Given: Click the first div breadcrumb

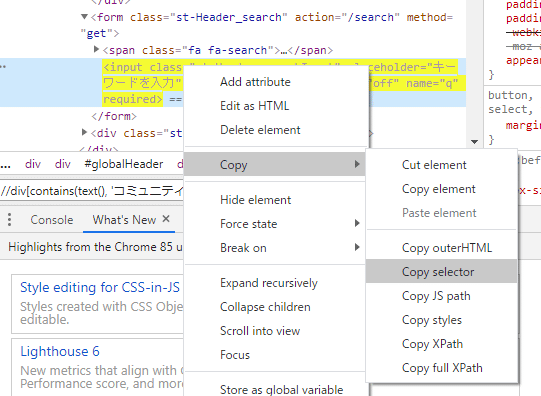Looking at the screenshot, I should click(x=33, y=164).
